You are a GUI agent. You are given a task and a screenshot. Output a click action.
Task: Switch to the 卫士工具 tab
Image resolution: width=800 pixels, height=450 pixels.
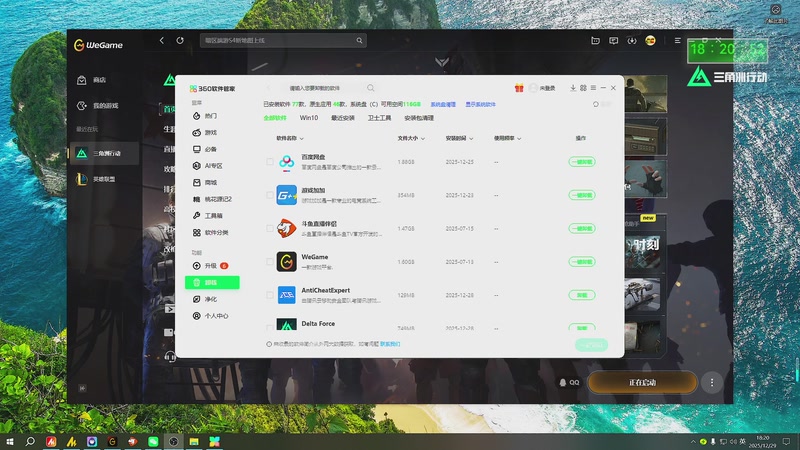point(380,118)
